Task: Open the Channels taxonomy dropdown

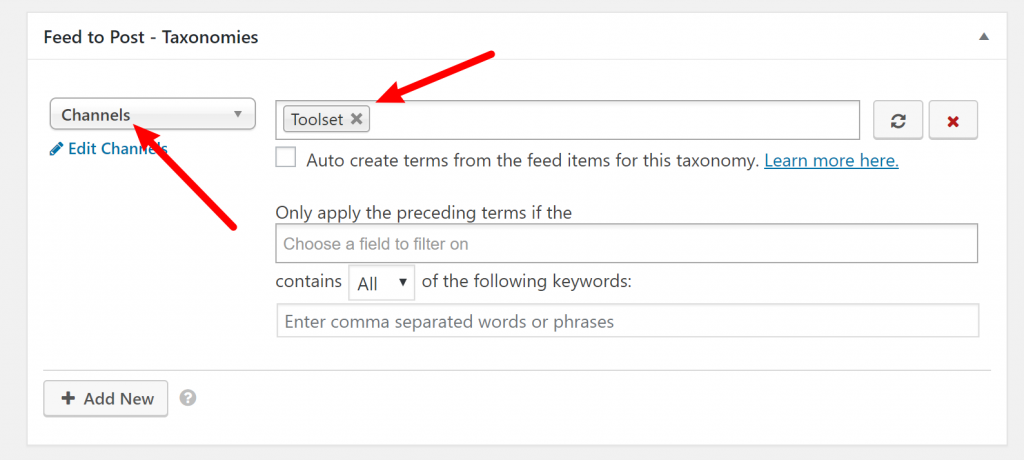Action: 152,115
